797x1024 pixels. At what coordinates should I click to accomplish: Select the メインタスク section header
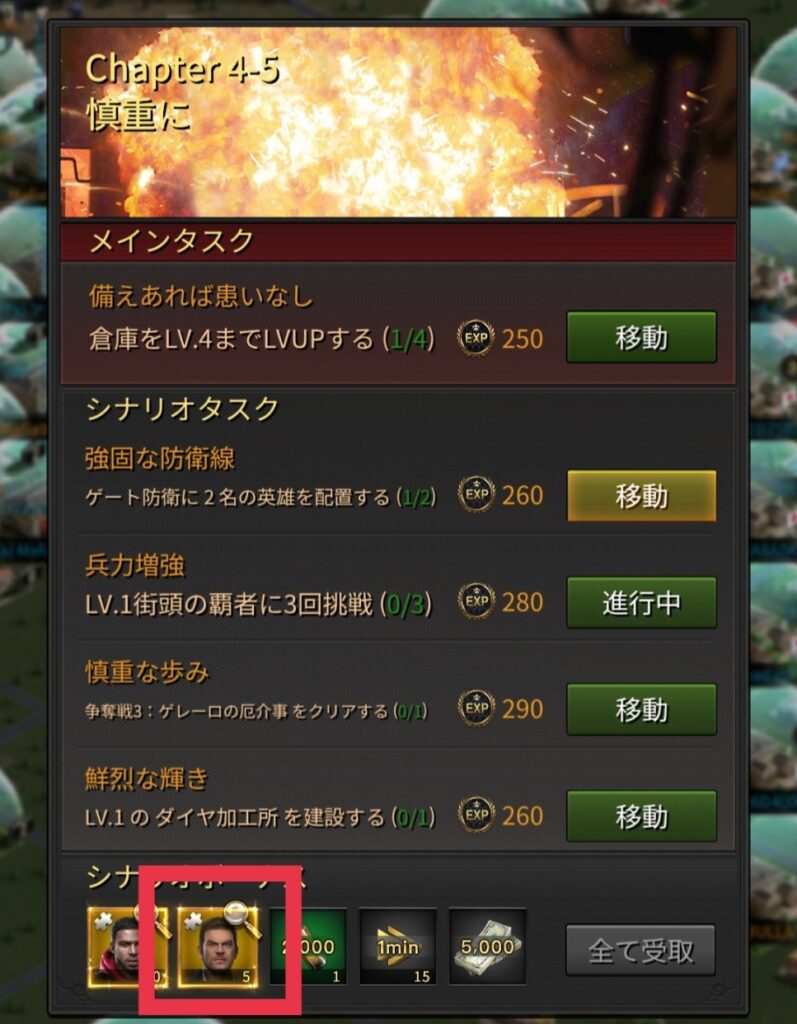coord(398,242)
